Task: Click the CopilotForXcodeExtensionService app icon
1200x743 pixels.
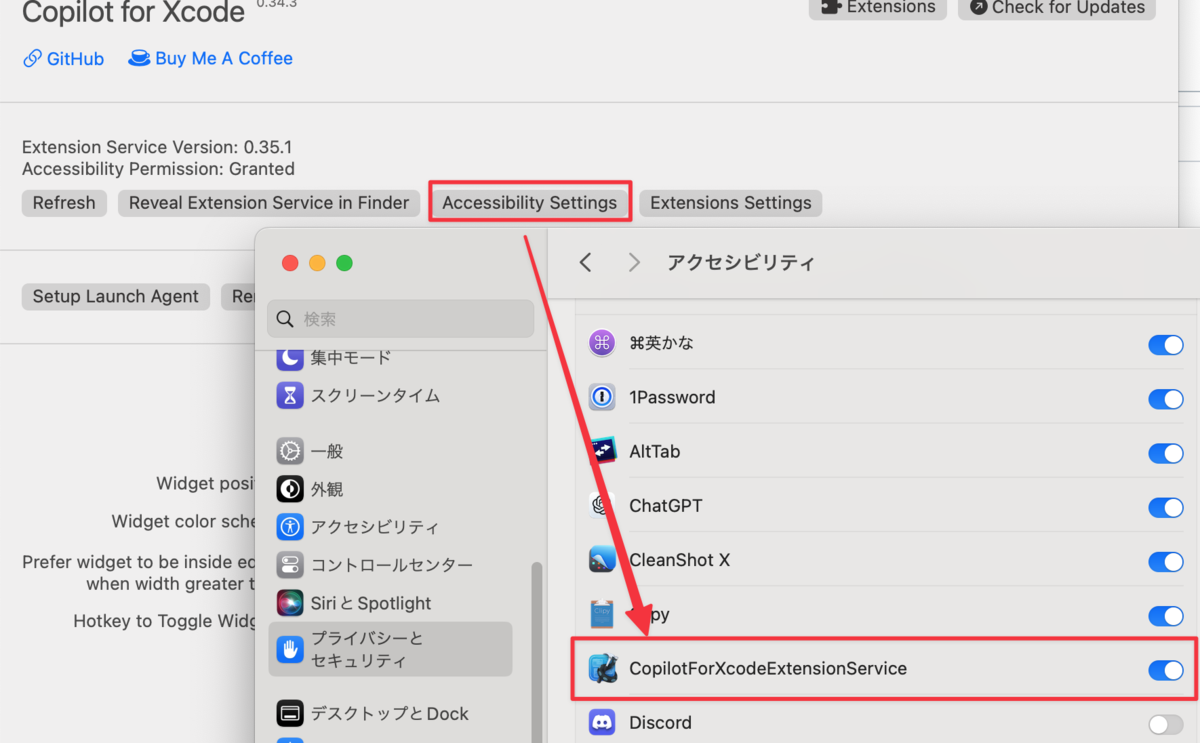Action: [x=602, y=668]
